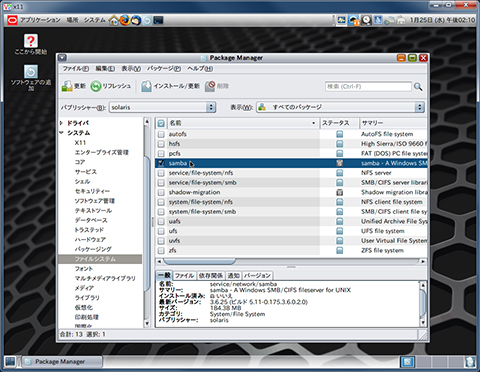Click the details pane vertical scrollbar
This screenshot has width=480, height=372.
[x=423, y=304]
